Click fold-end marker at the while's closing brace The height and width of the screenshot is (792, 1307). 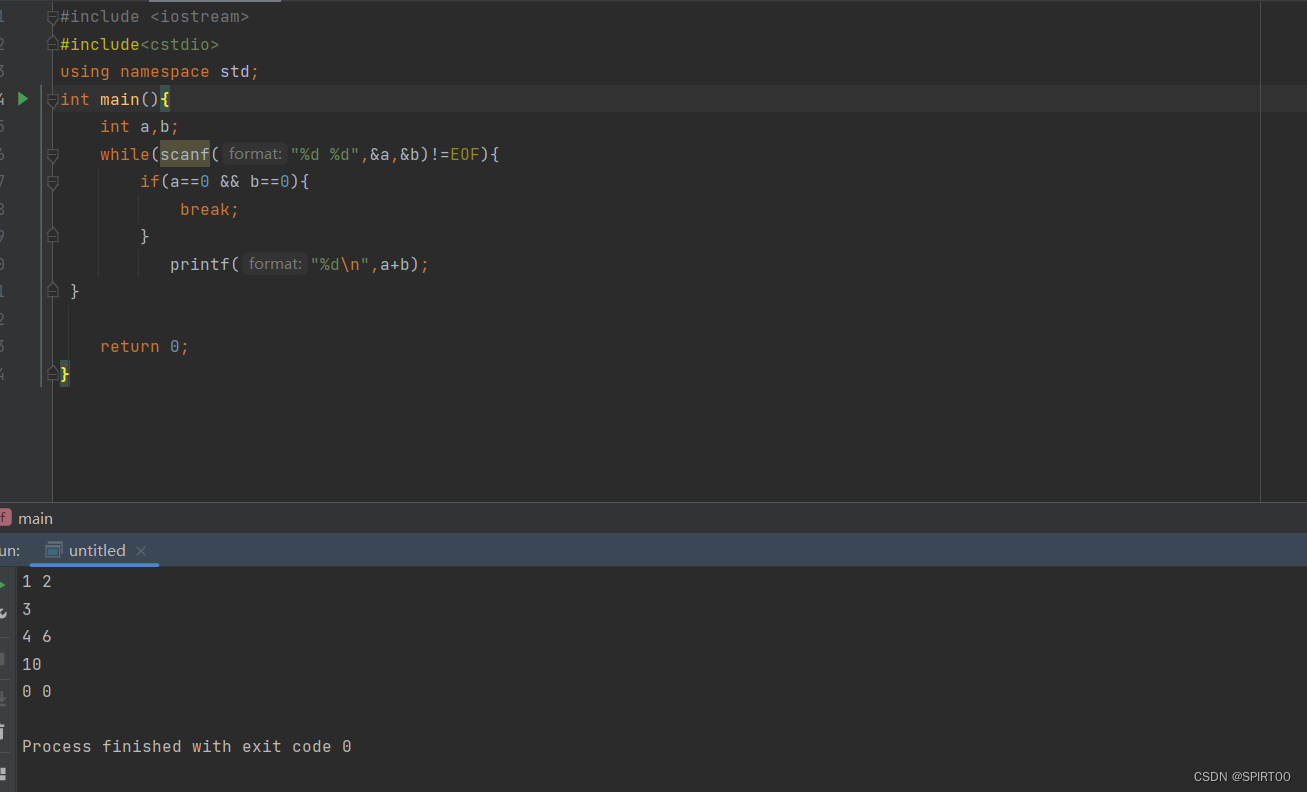(x=53, y=291)
